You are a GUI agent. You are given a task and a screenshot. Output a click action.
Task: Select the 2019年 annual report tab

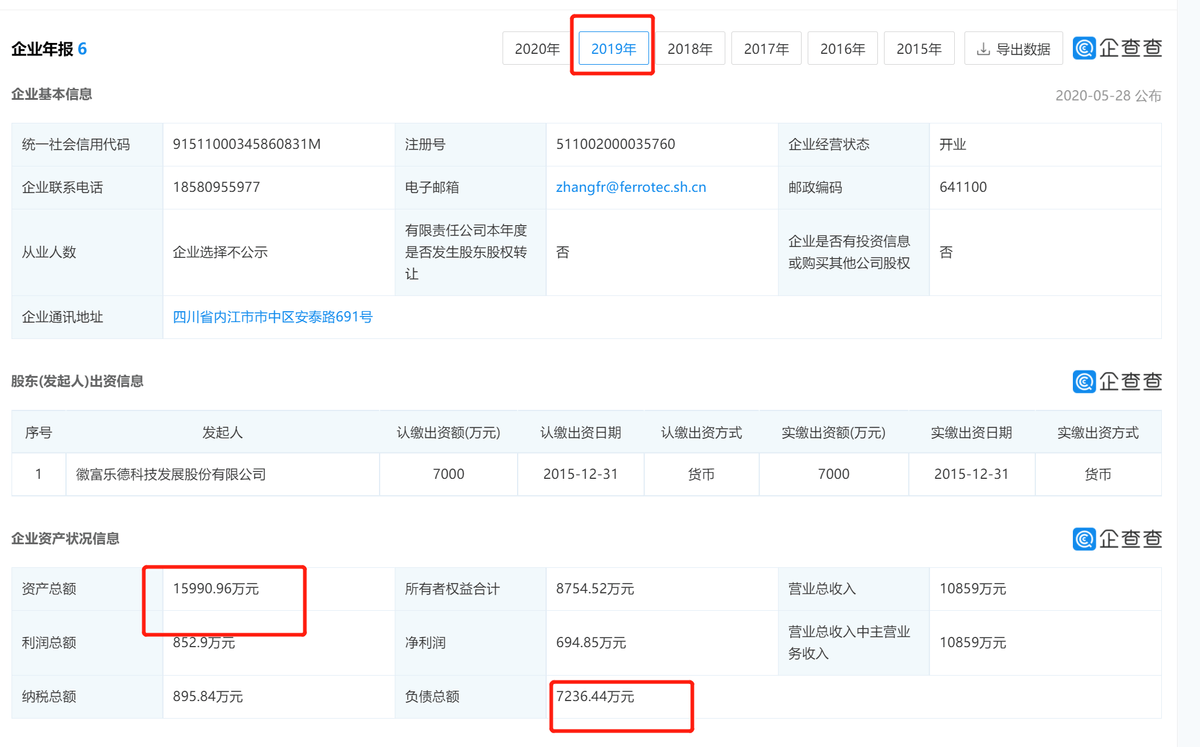614,49
